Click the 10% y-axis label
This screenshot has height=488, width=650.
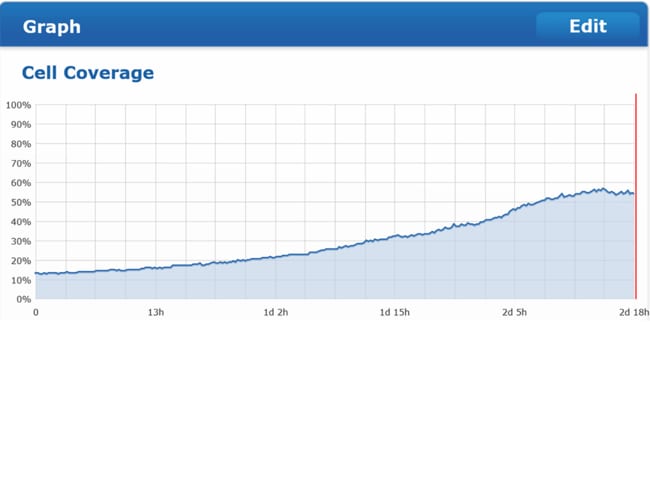point(19,280)
